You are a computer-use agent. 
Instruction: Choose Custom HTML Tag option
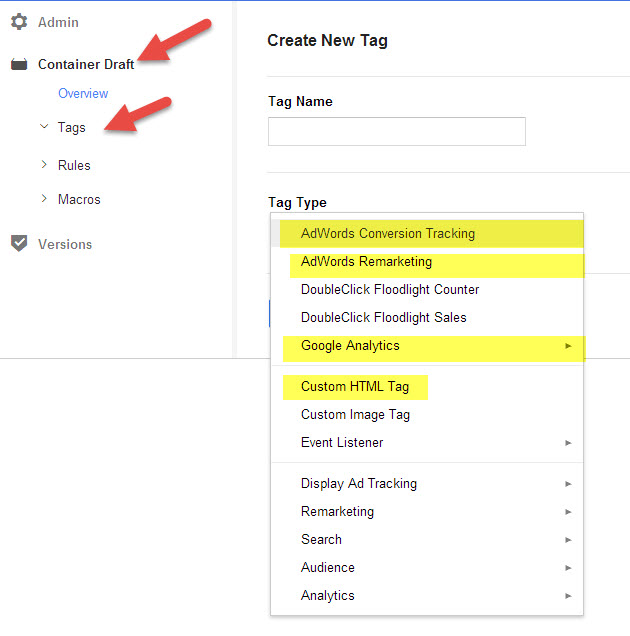click(356, 386)
